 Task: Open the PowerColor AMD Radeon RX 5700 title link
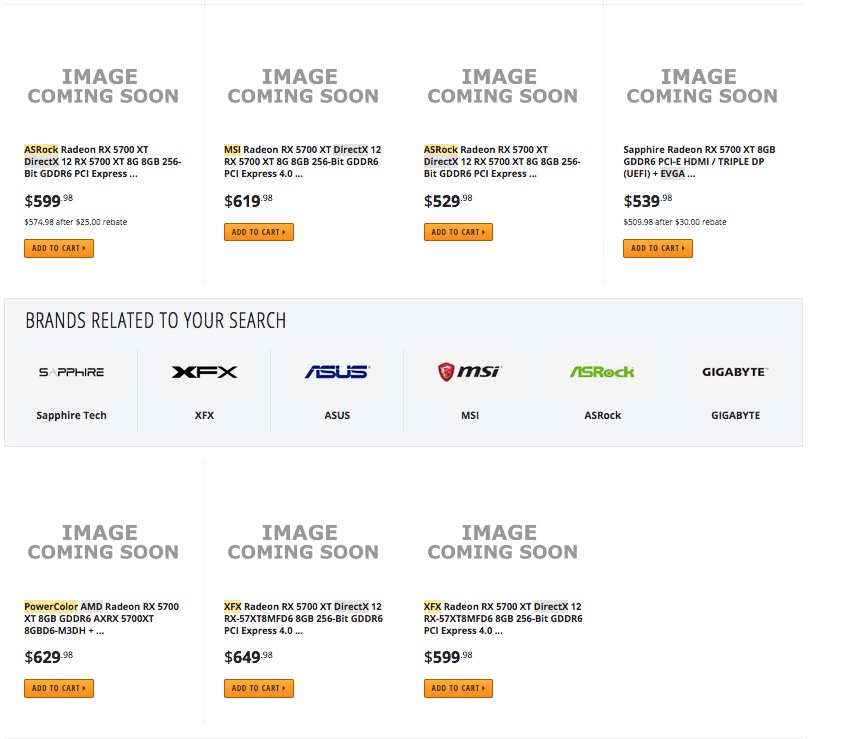click(102, 618)
